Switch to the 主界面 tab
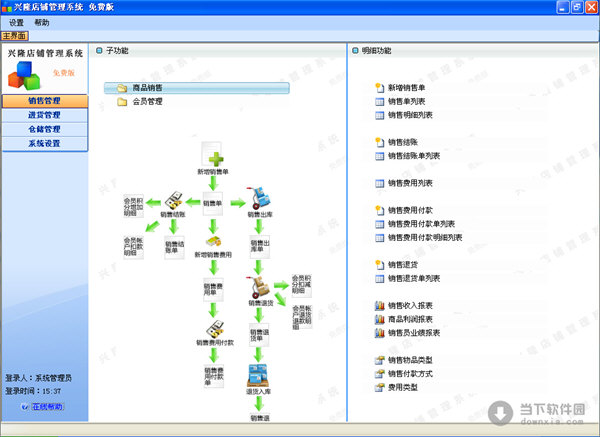The width and height of the screenshot is (600, 437). point(17,35)
